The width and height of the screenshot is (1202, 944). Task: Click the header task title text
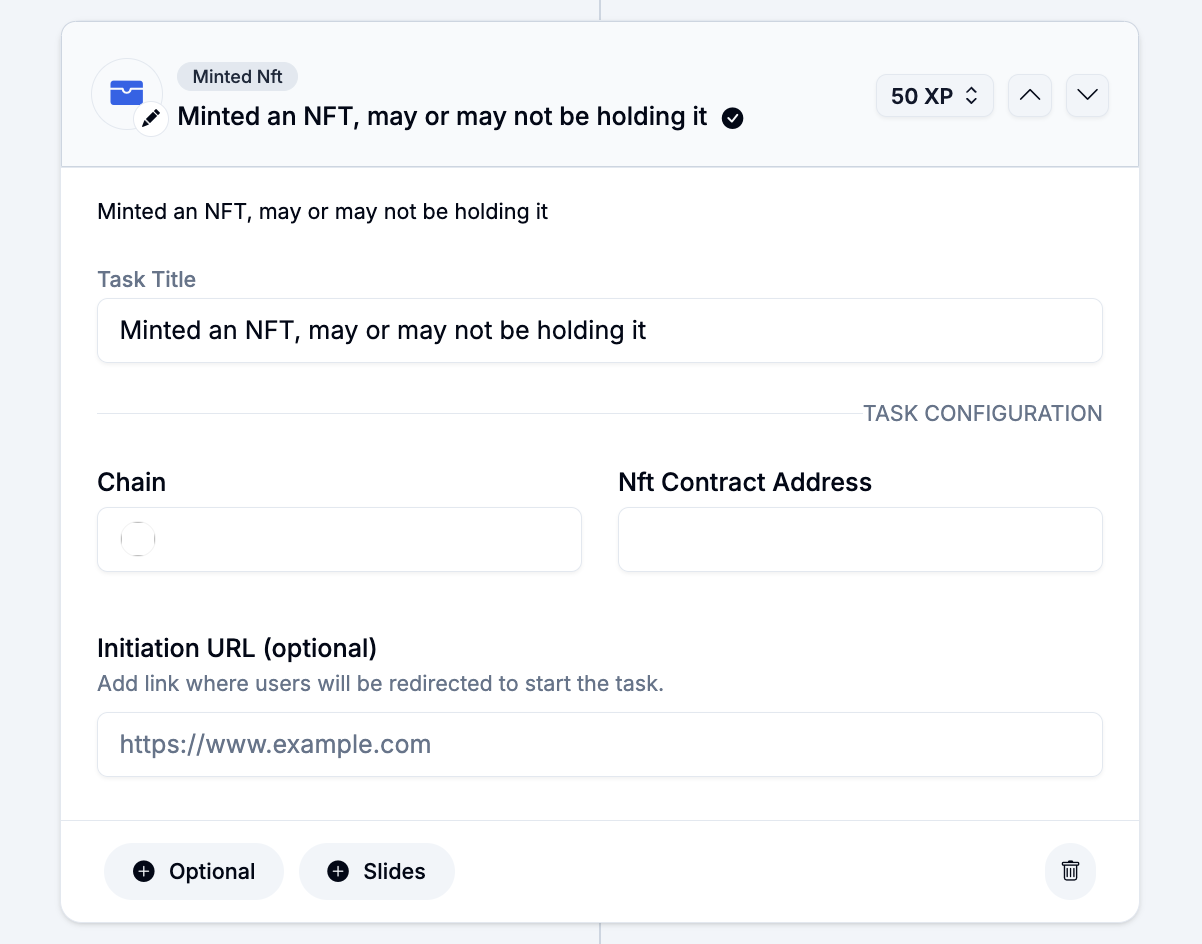442,117
